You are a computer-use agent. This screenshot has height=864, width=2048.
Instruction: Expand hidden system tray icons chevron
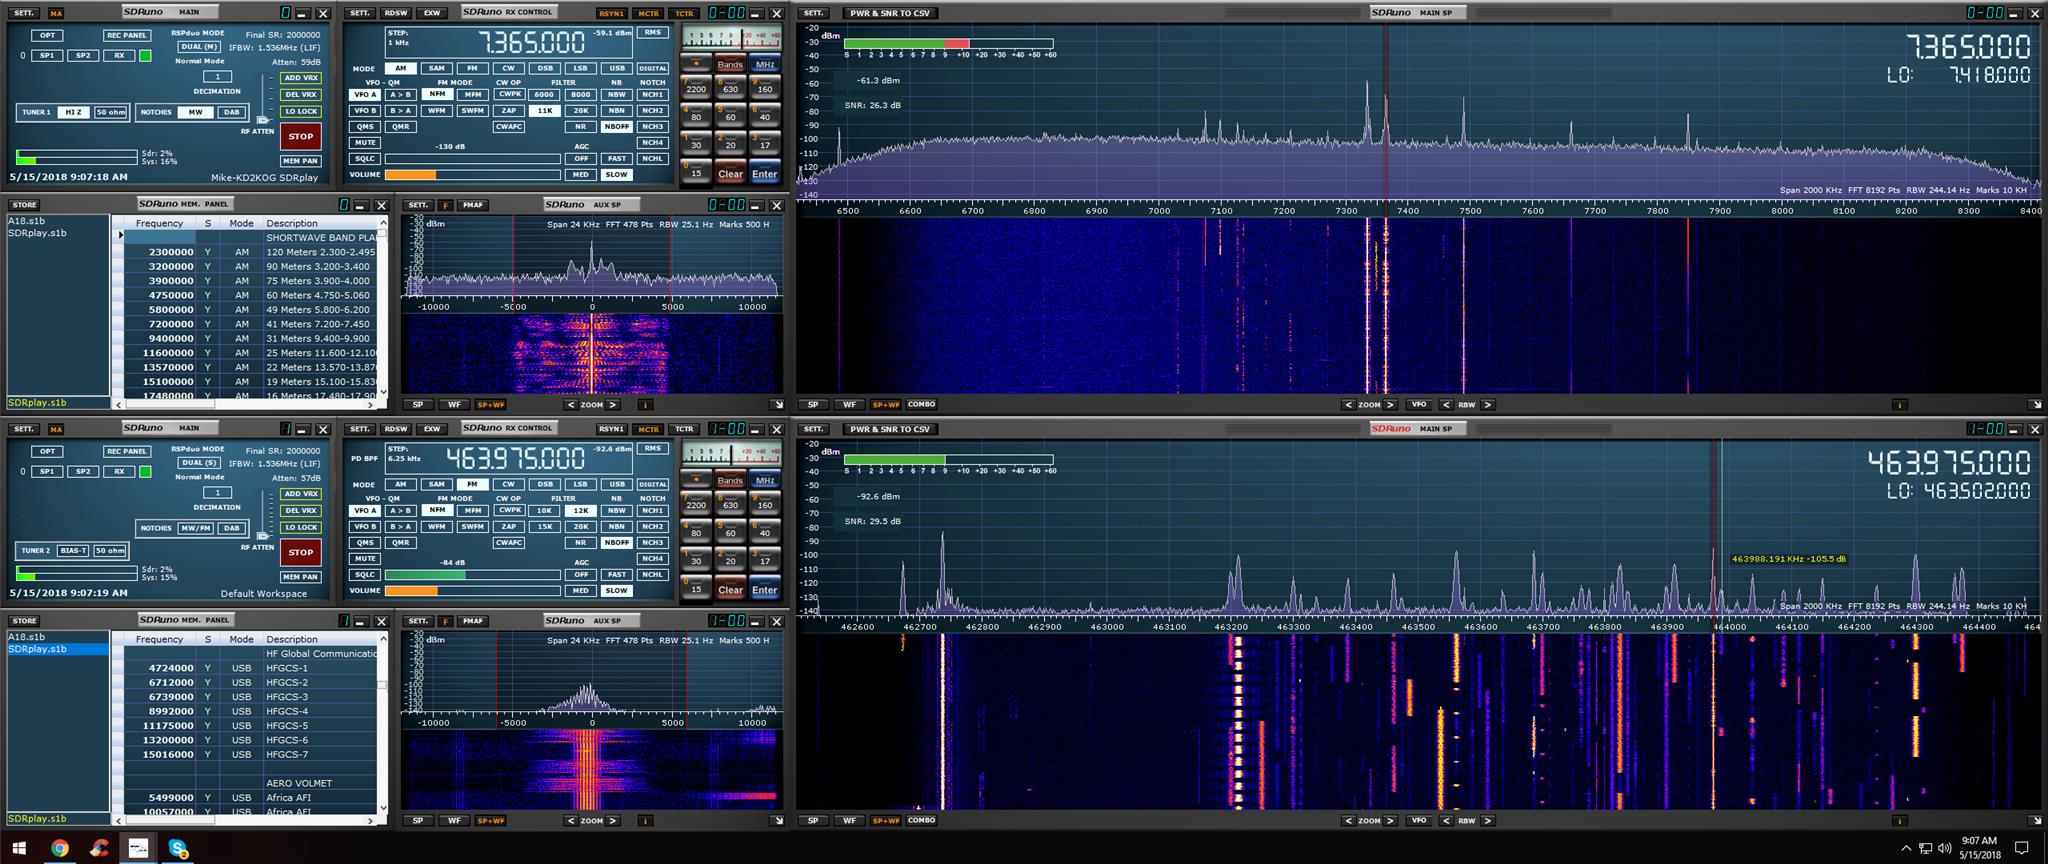1906,849
